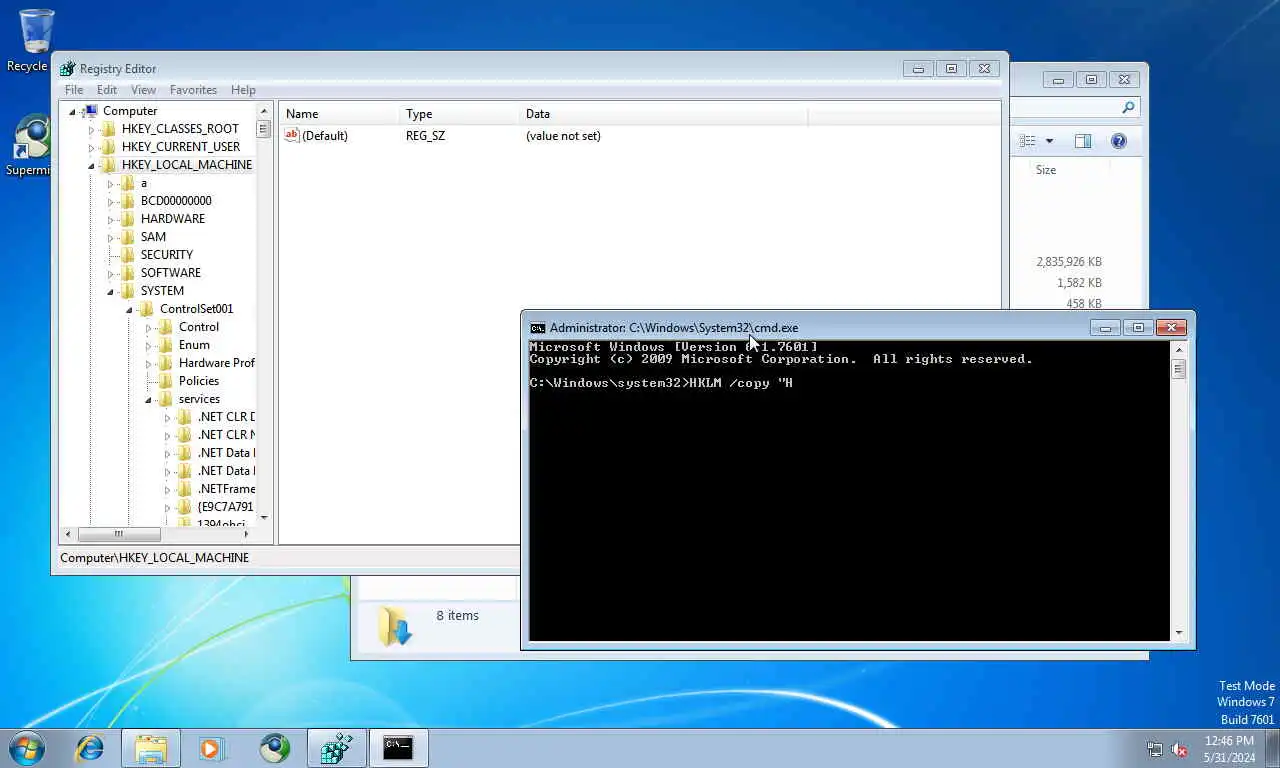Open the Edit menu in Registry Editor
Image resolution: width=1280 pixels, height=768 pixels.
(x=107, y=90)
